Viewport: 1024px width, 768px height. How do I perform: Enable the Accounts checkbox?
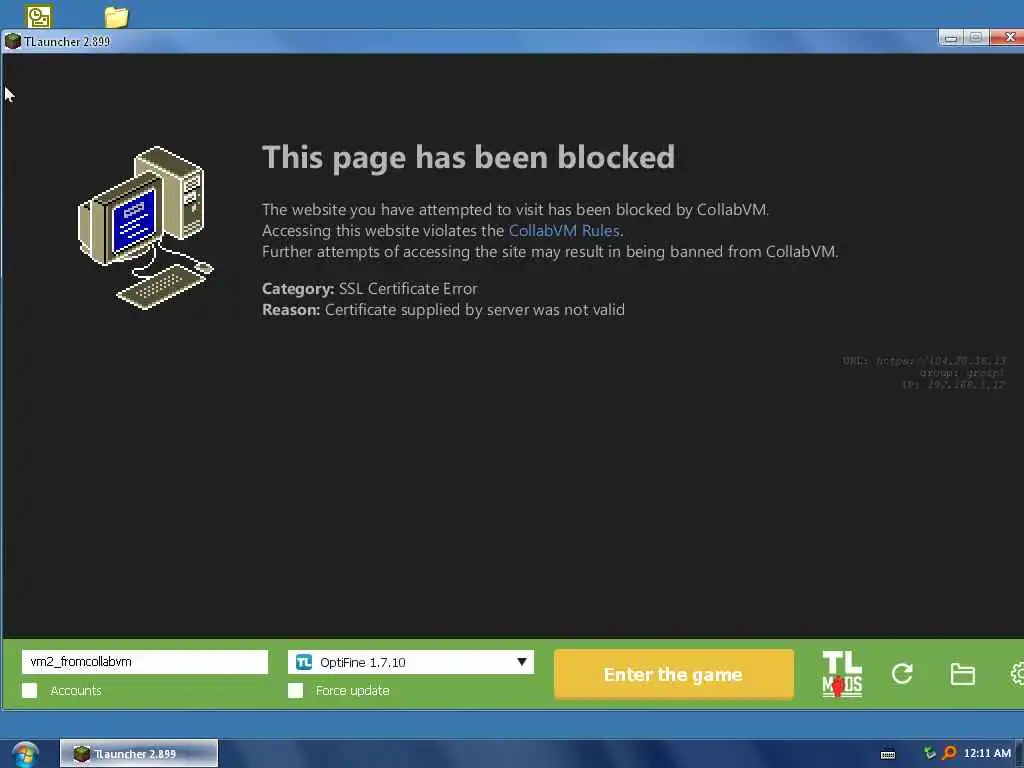[x=29, y=690]
